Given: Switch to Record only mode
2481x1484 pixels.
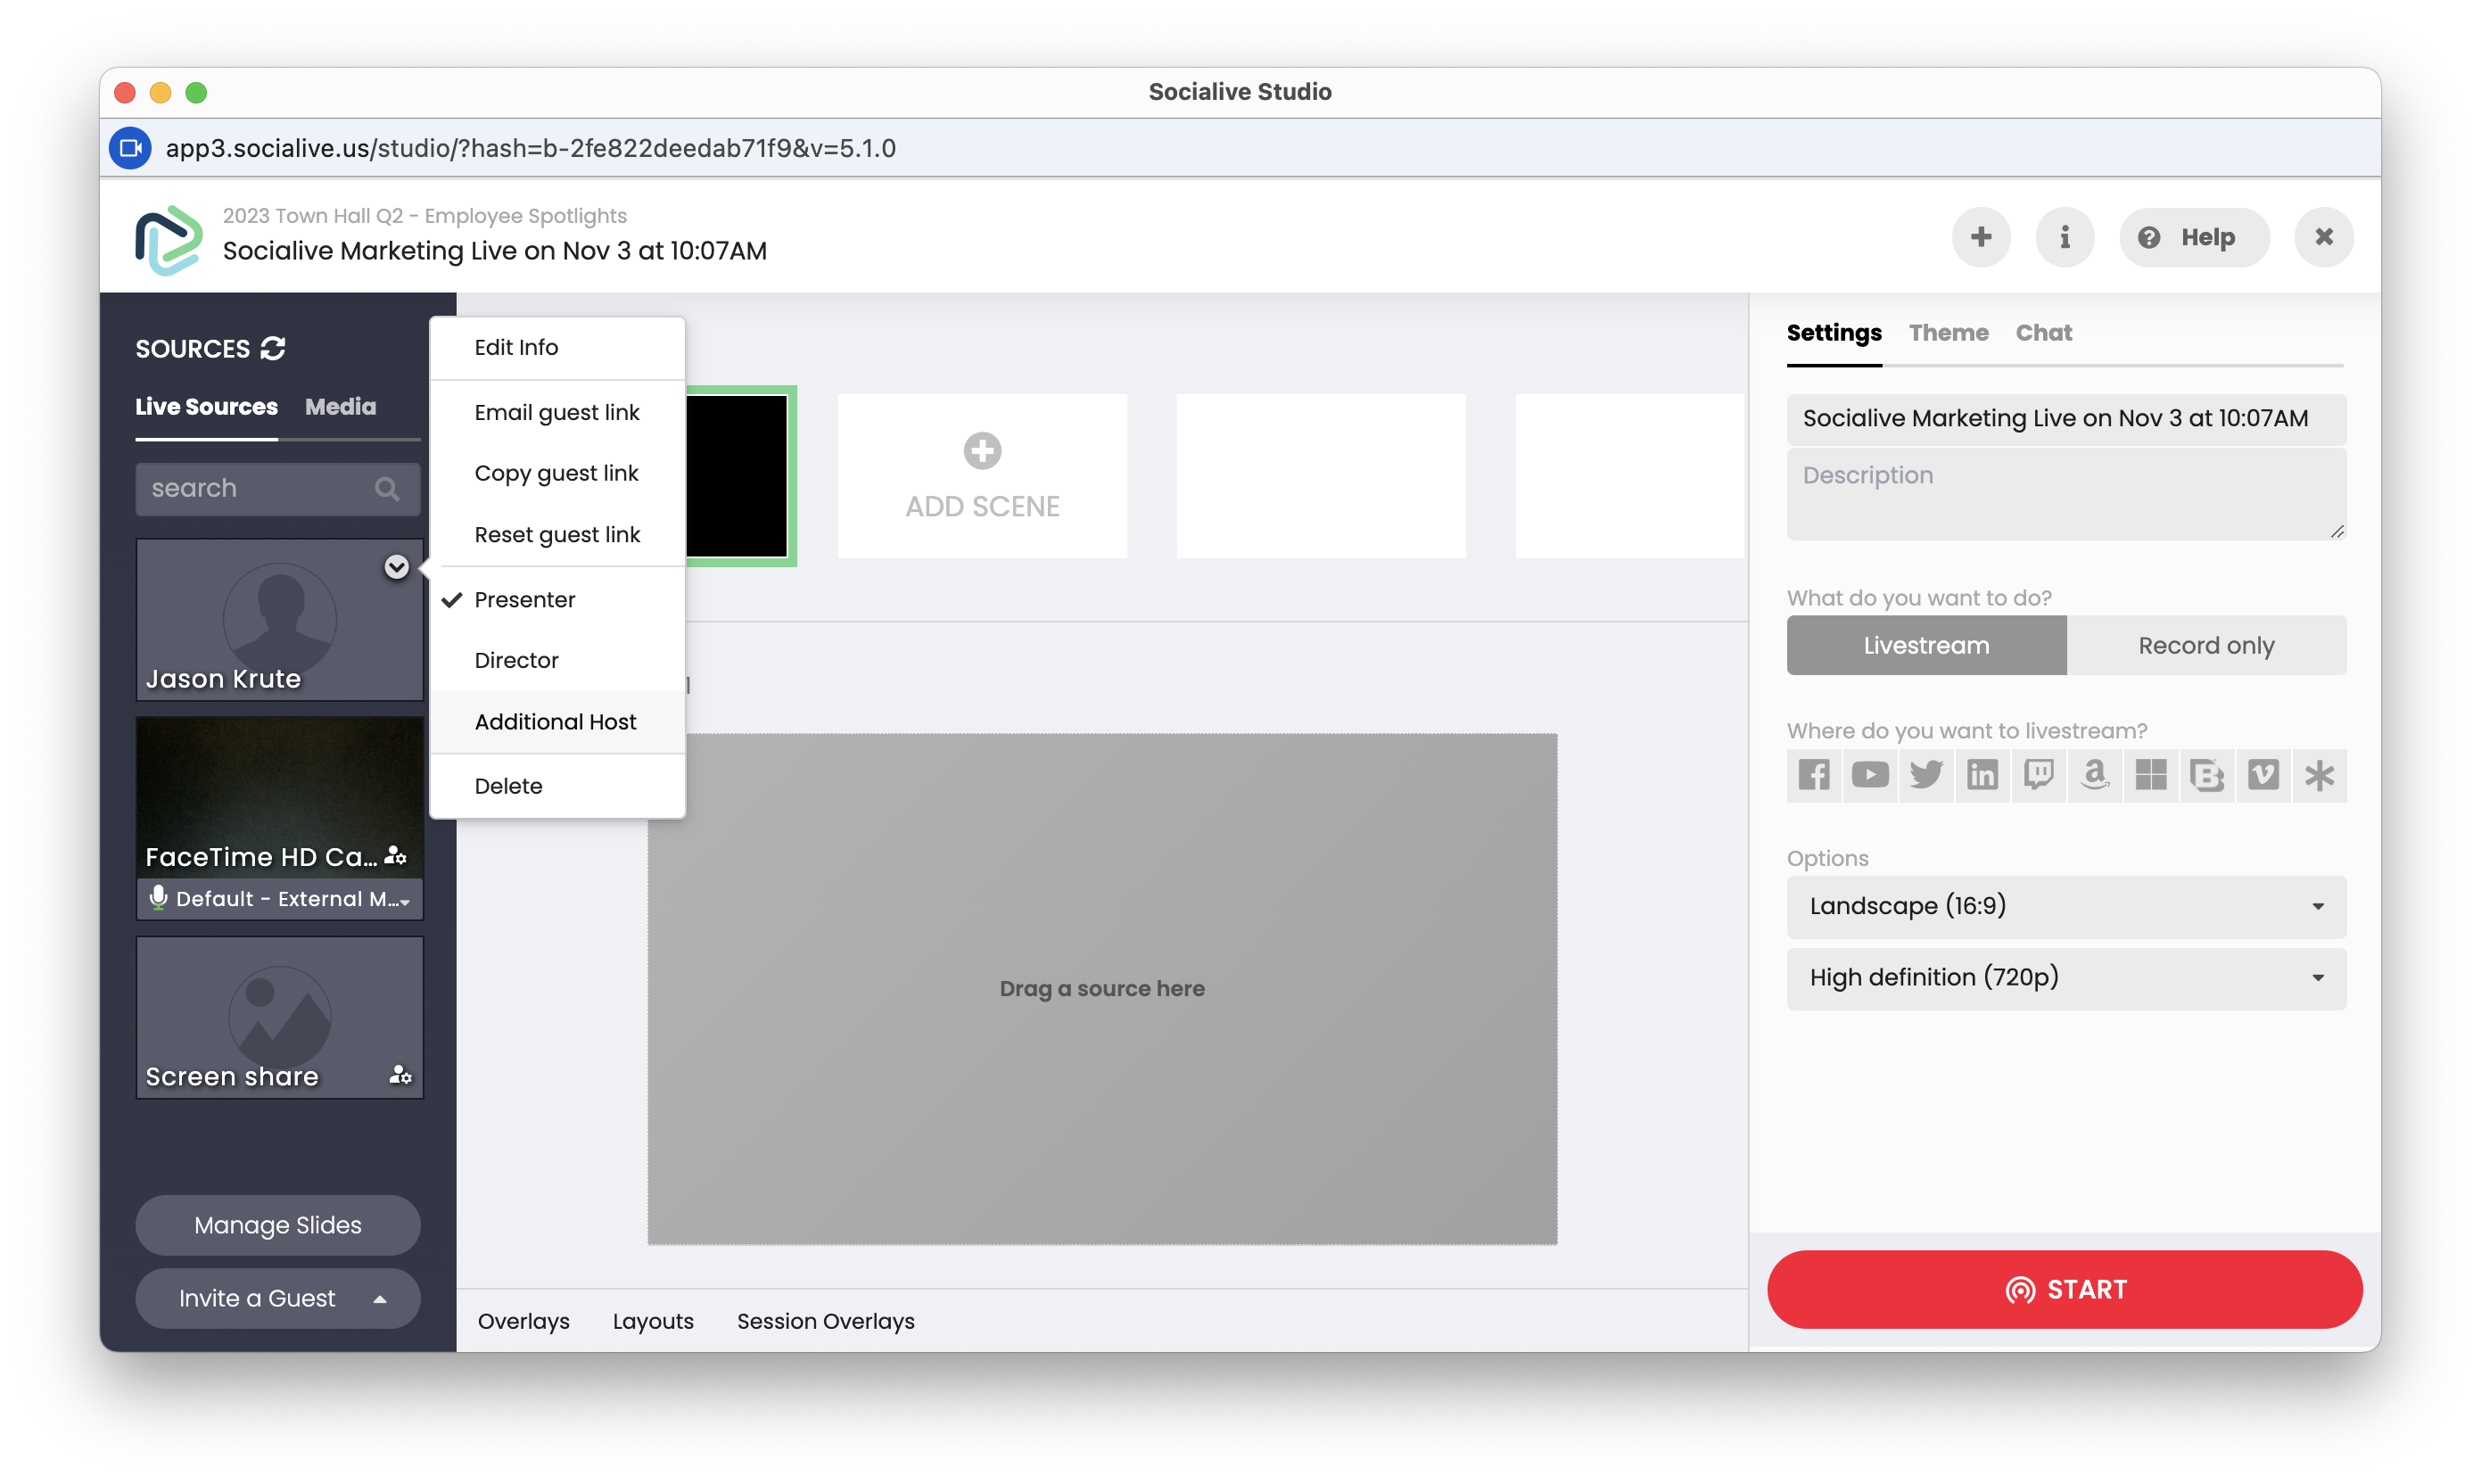Looking at the screenshot, I should 2205,645.
